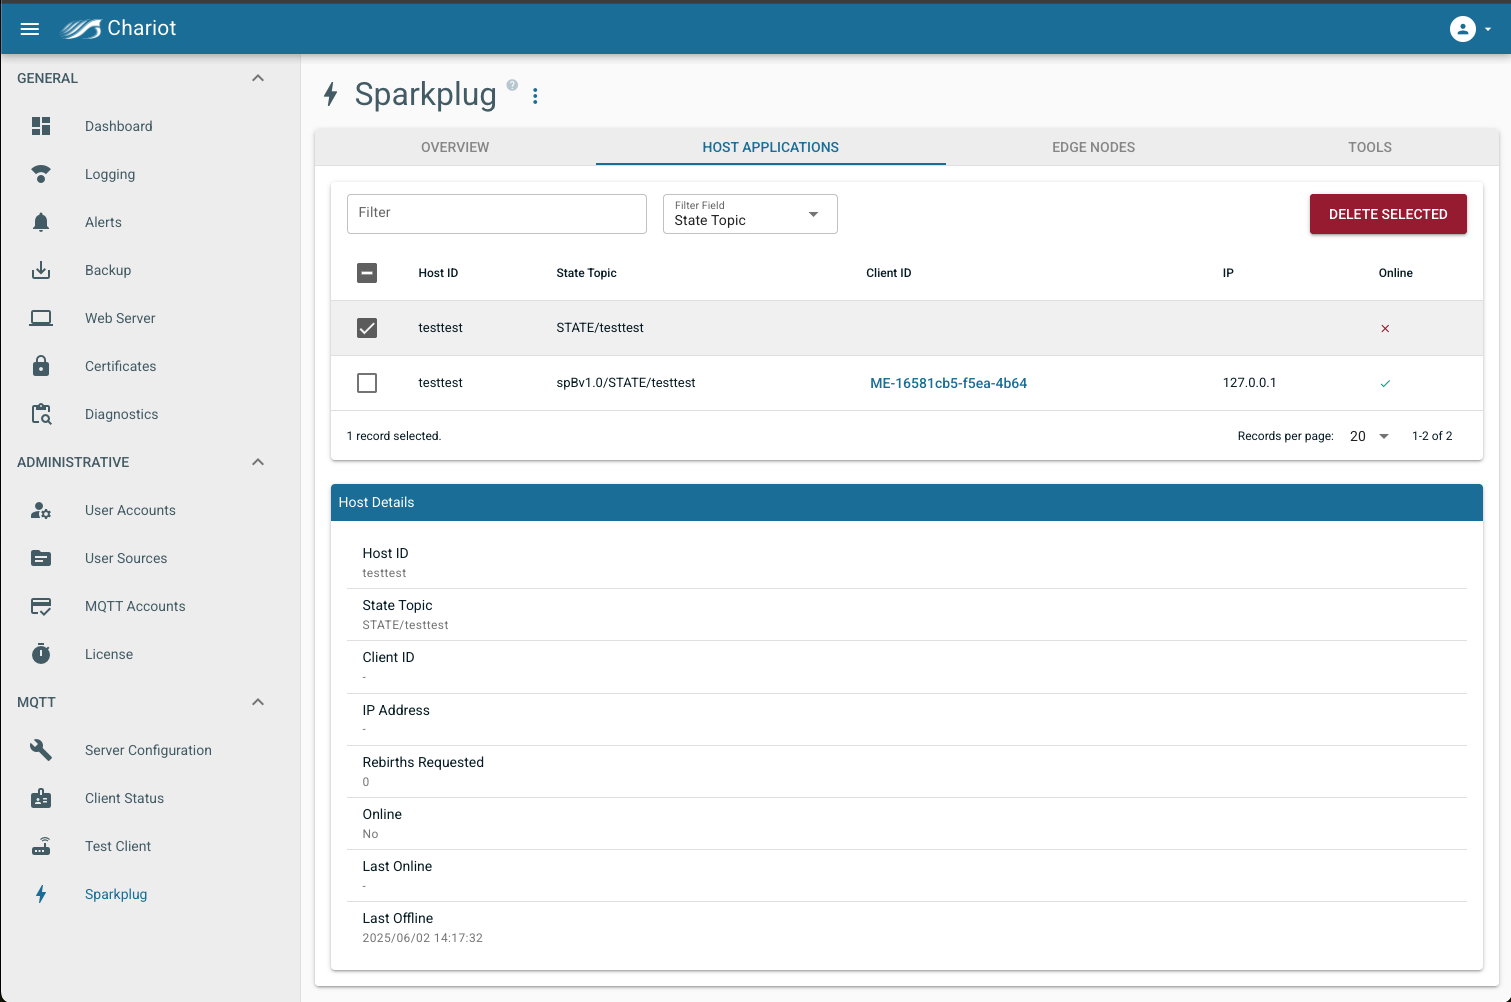Collapse the GENERAL sidebar section
This screenshot has height=1002, width=1511.
258,78
